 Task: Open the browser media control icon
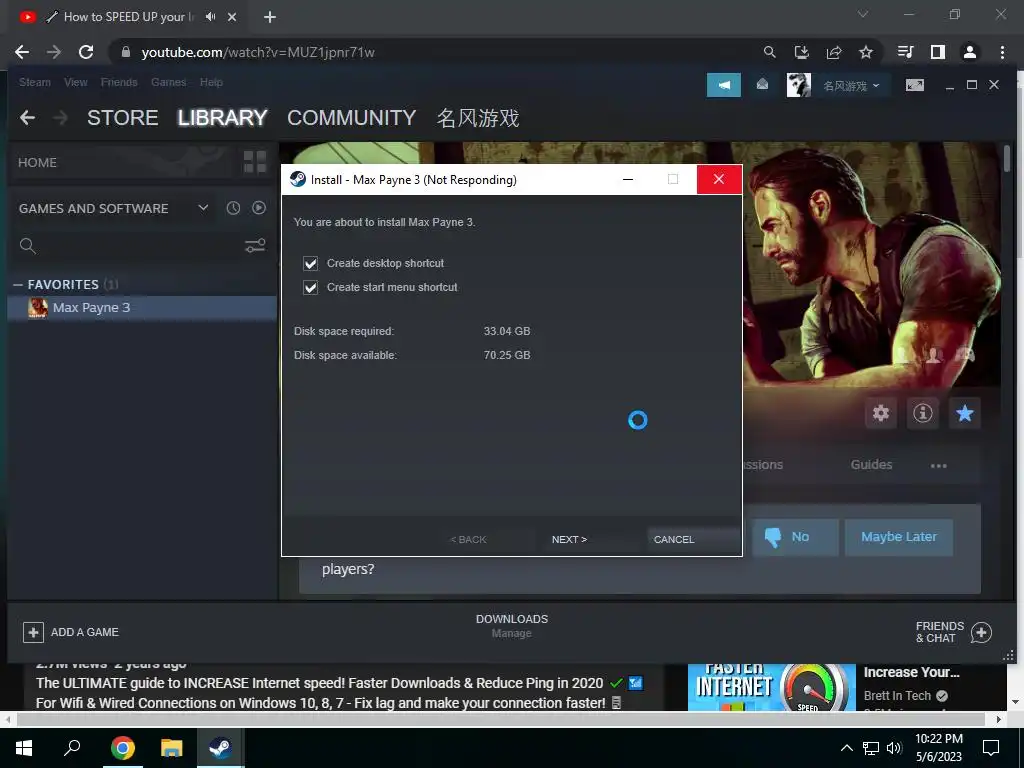point(905,52)
